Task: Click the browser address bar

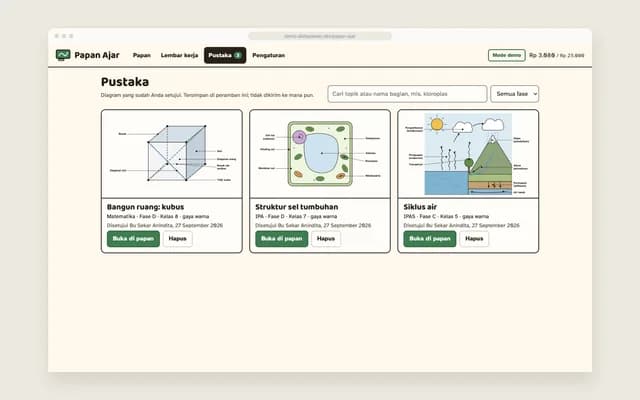Action: [320, 36]
